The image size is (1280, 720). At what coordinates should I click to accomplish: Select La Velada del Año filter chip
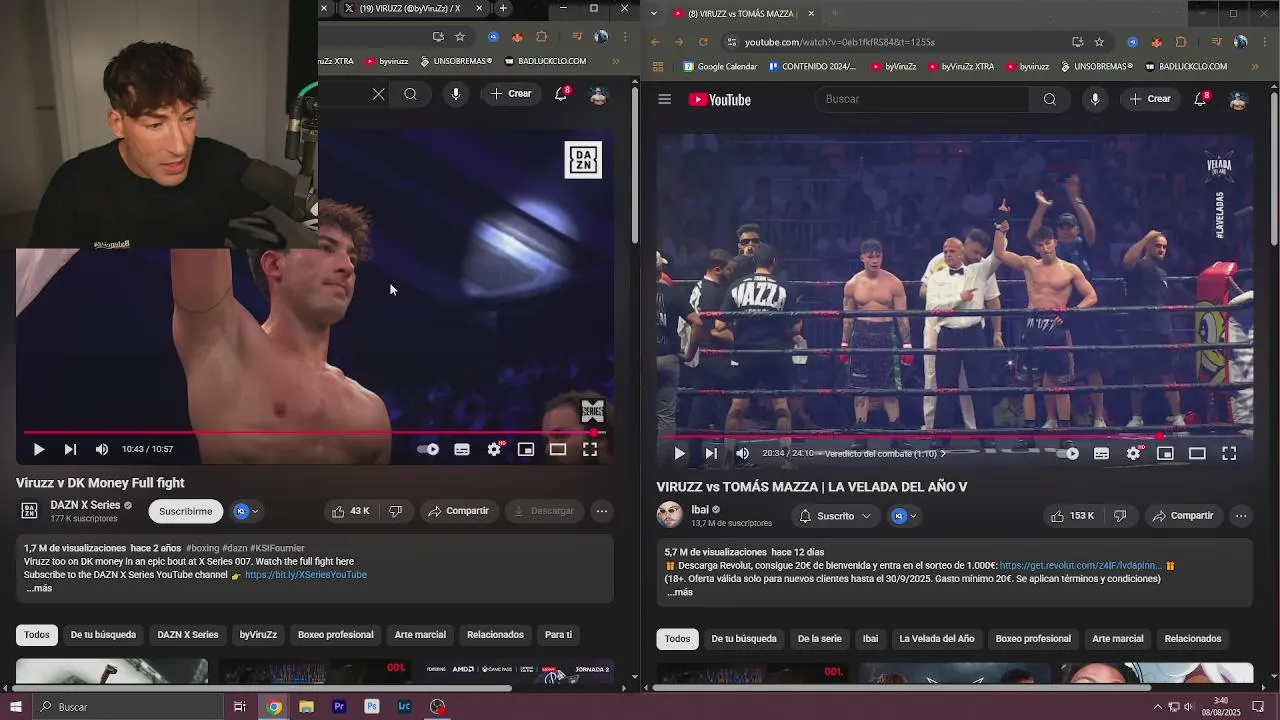coord(937,639)
